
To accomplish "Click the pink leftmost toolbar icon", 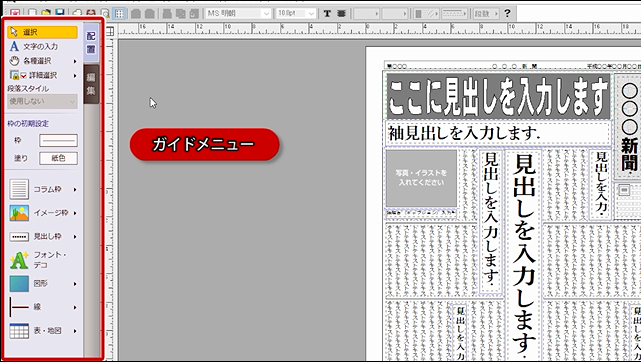I will (15, 13).
